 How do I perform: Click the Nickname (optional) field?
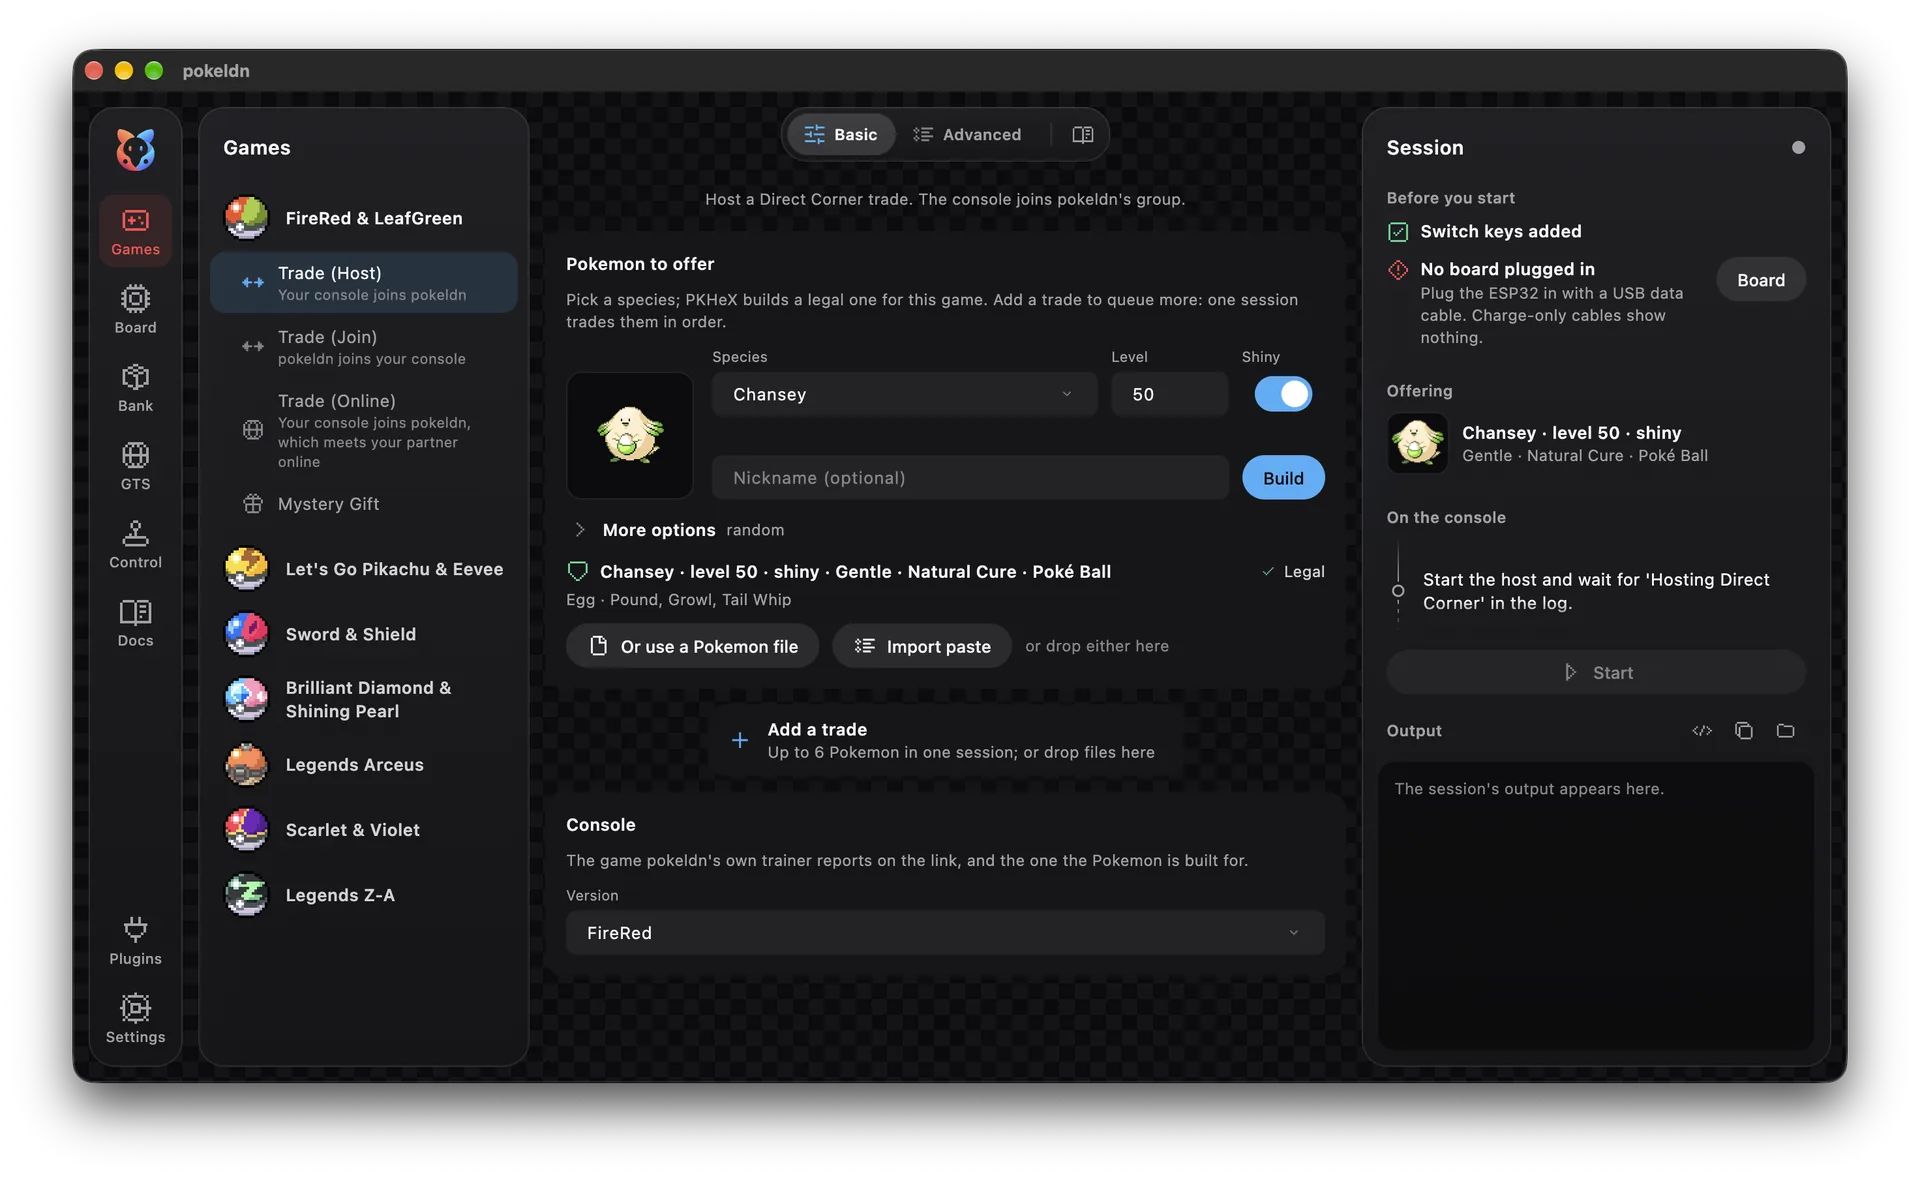click(x=970, y=478)
